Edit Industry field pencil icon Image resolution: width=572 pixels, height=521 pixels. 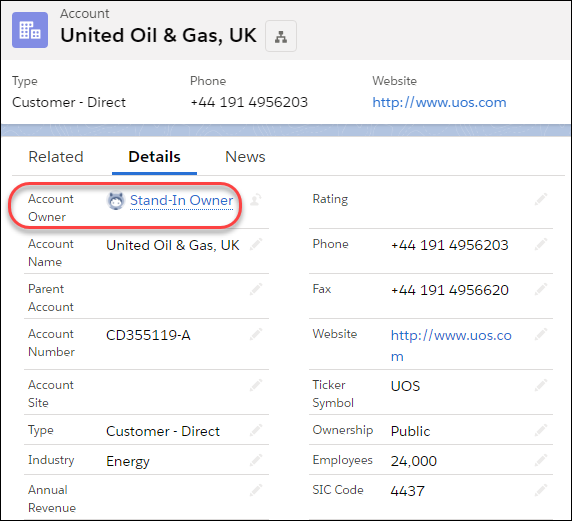tap(256, 460)
